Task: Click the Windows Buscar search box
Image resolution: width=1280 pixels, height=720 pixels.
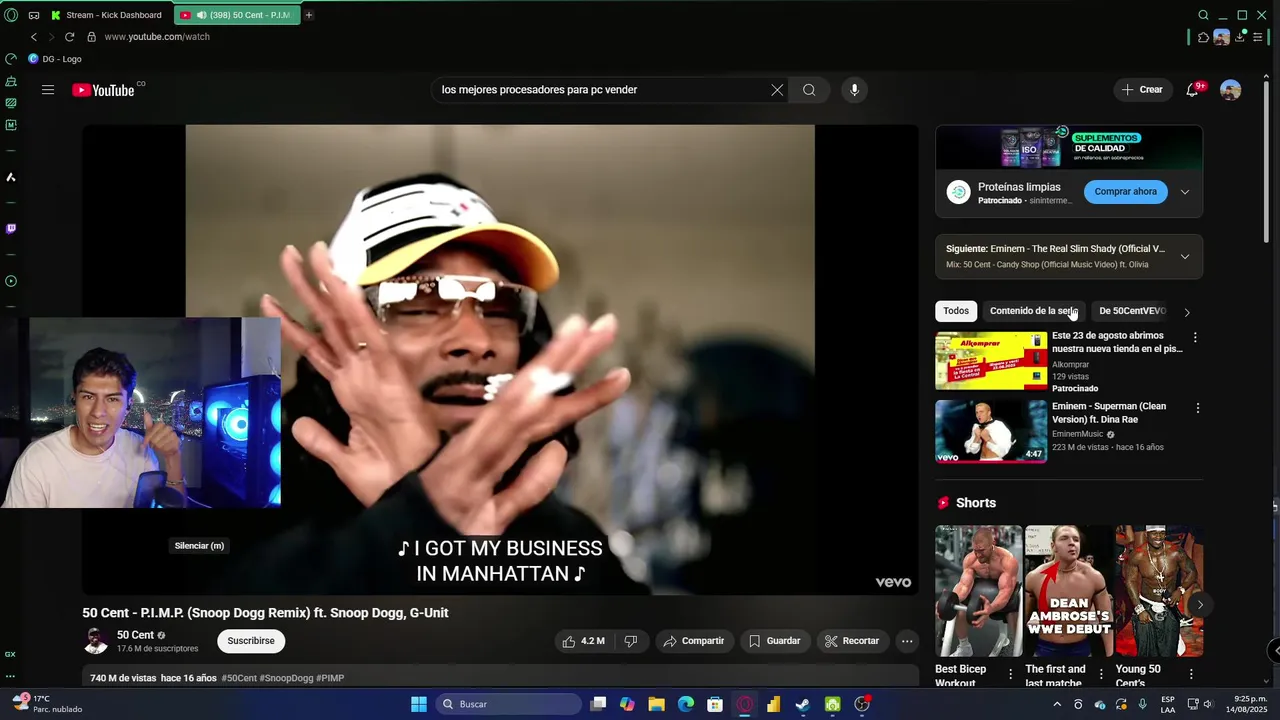Action: 509,704
